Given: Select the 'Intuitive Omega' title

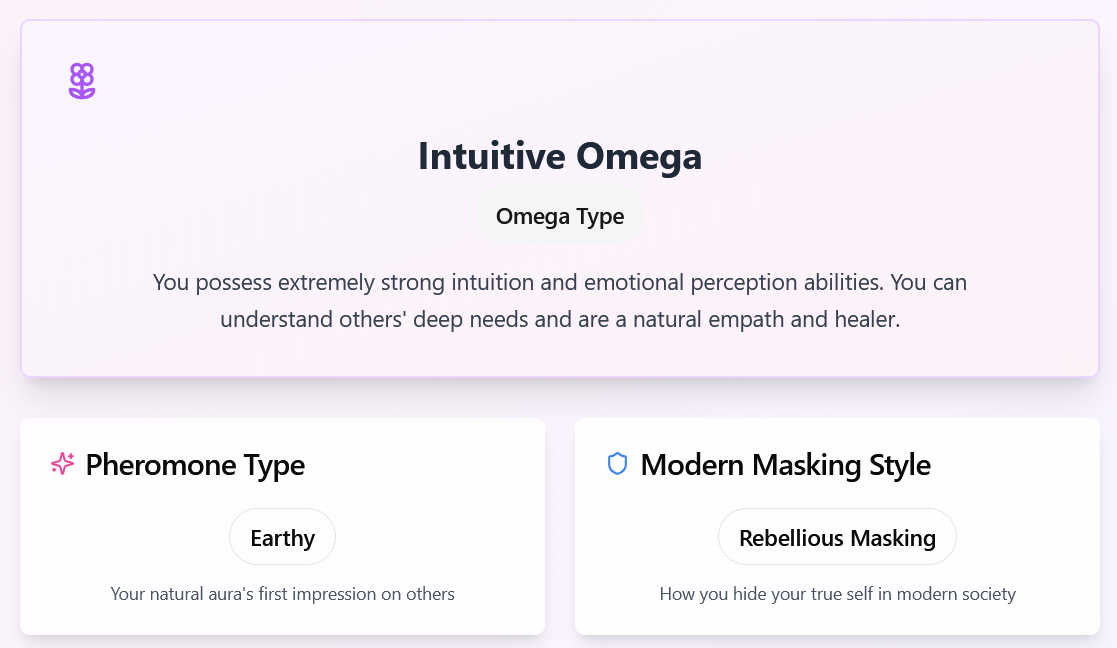Looking at the screenshot, I should [559, 157].
